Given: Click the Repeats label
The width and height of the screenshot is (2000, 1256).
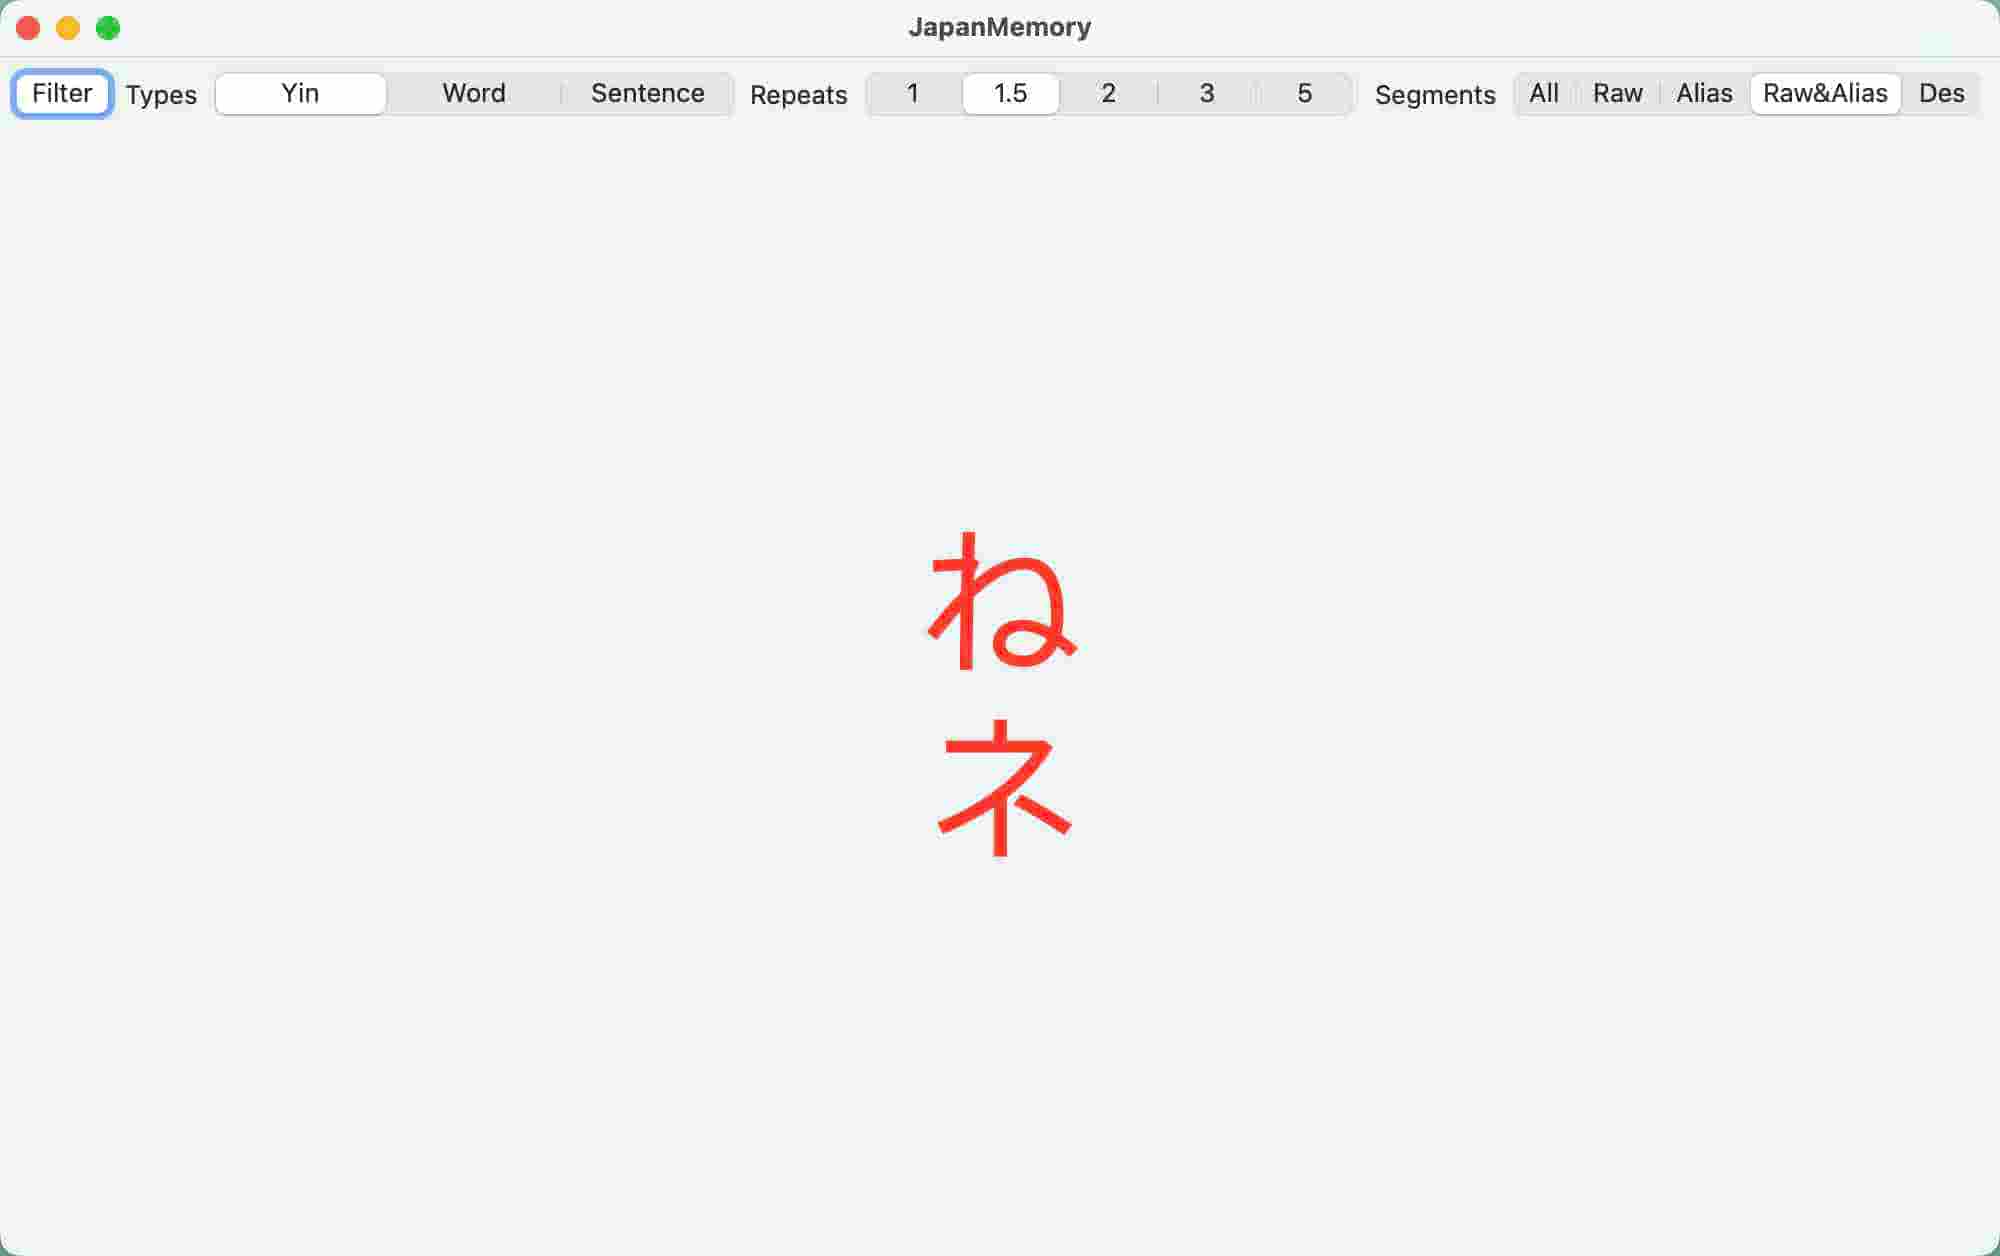Looking at the screenshot, I should click(798, 95).
